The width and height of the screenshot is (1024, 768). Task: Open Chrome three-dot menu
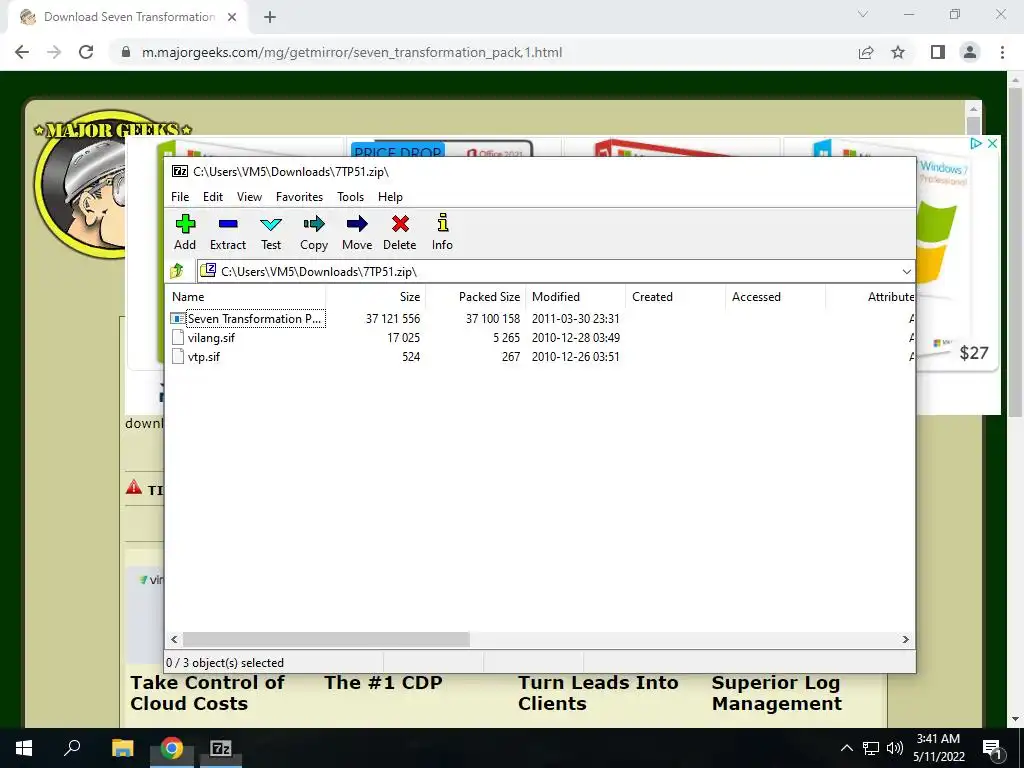pyautogui.click(x=1002, y=52)
